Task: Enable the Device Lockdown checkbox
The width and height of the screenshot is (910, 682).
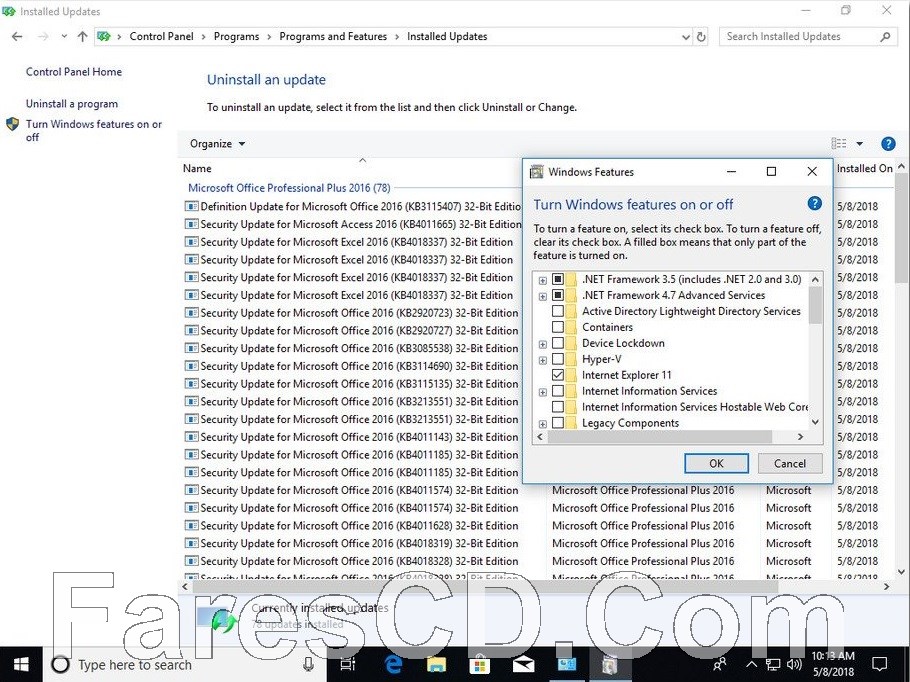Action: (x=558, y=343)
